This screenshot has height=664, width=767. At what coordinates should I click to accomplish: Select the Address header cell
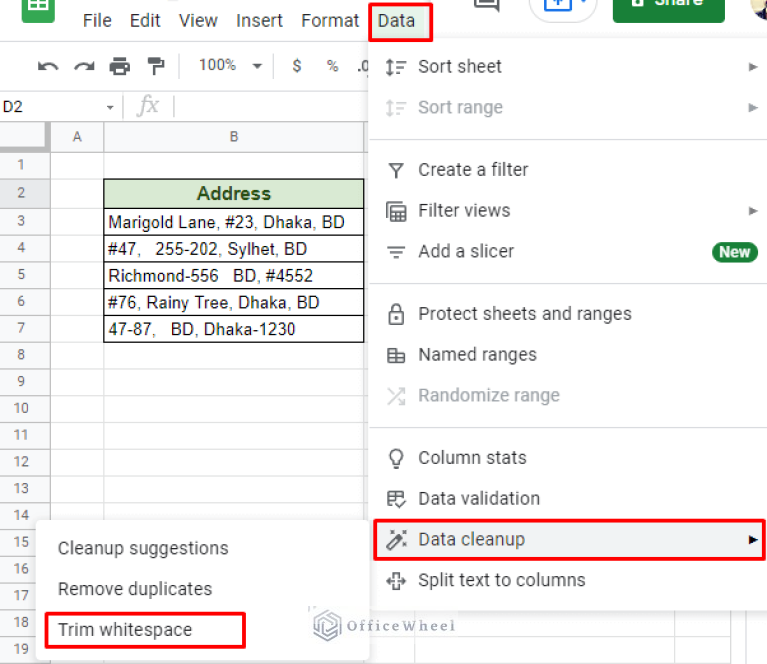[234, 194]
